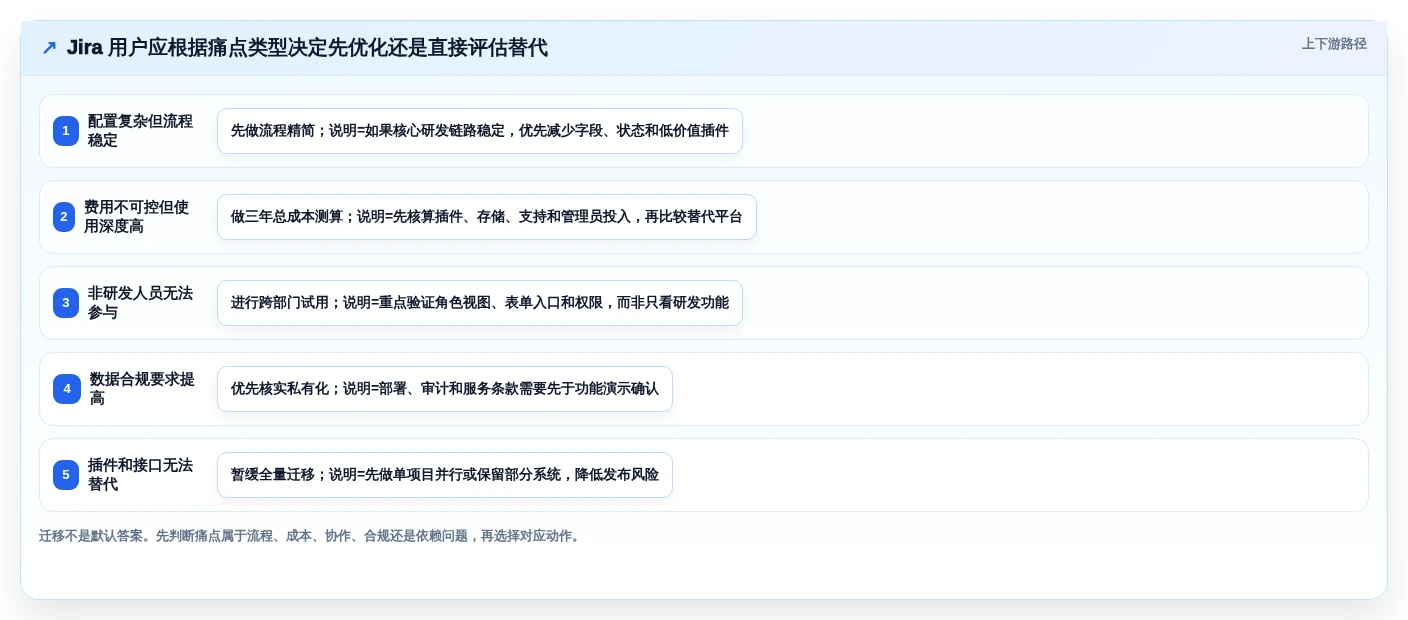The width and height of the screenshot is (1408, 620).
Task: Open the 暂缓全量迁移 action chip
Action: tap(445, 475)
